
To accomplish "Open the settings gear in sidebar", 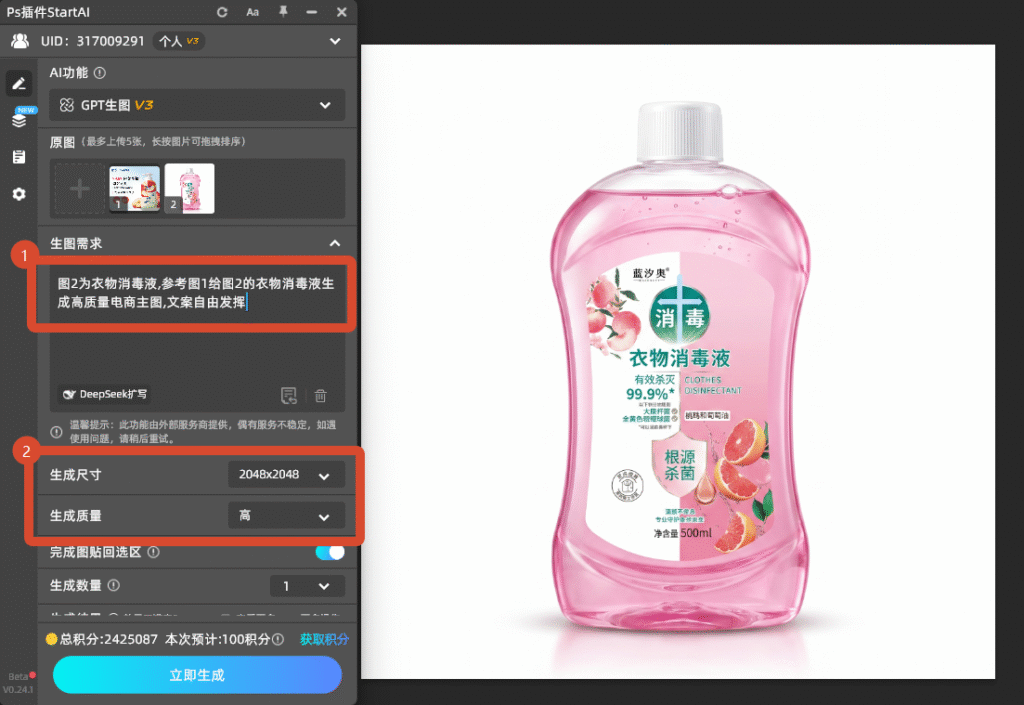I will [x=19, y=194].
